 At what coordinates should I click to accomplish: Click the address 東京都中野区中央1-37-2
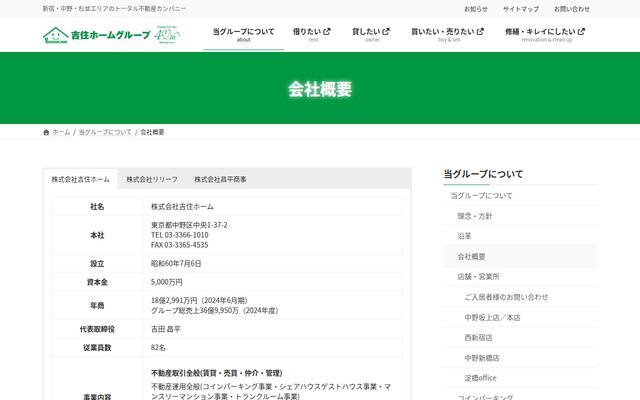click(189, 225)
